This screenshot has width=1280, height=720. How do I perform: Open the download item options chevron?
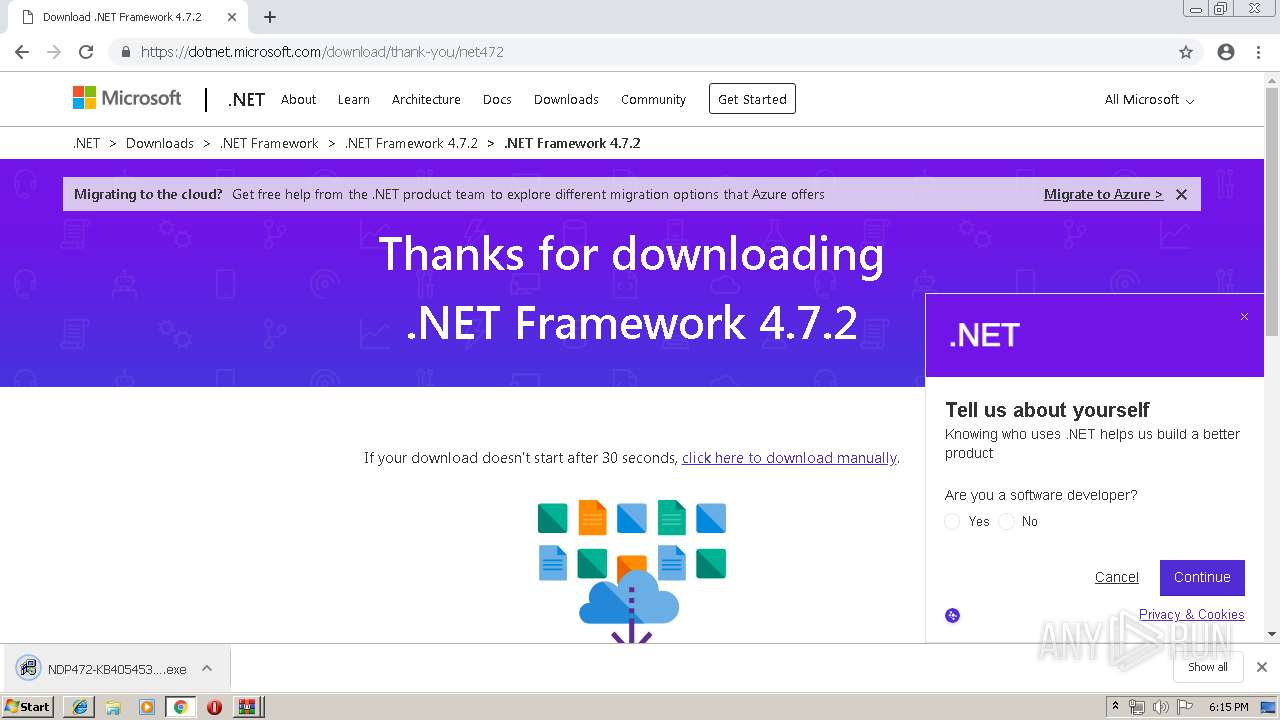(207, 668)
